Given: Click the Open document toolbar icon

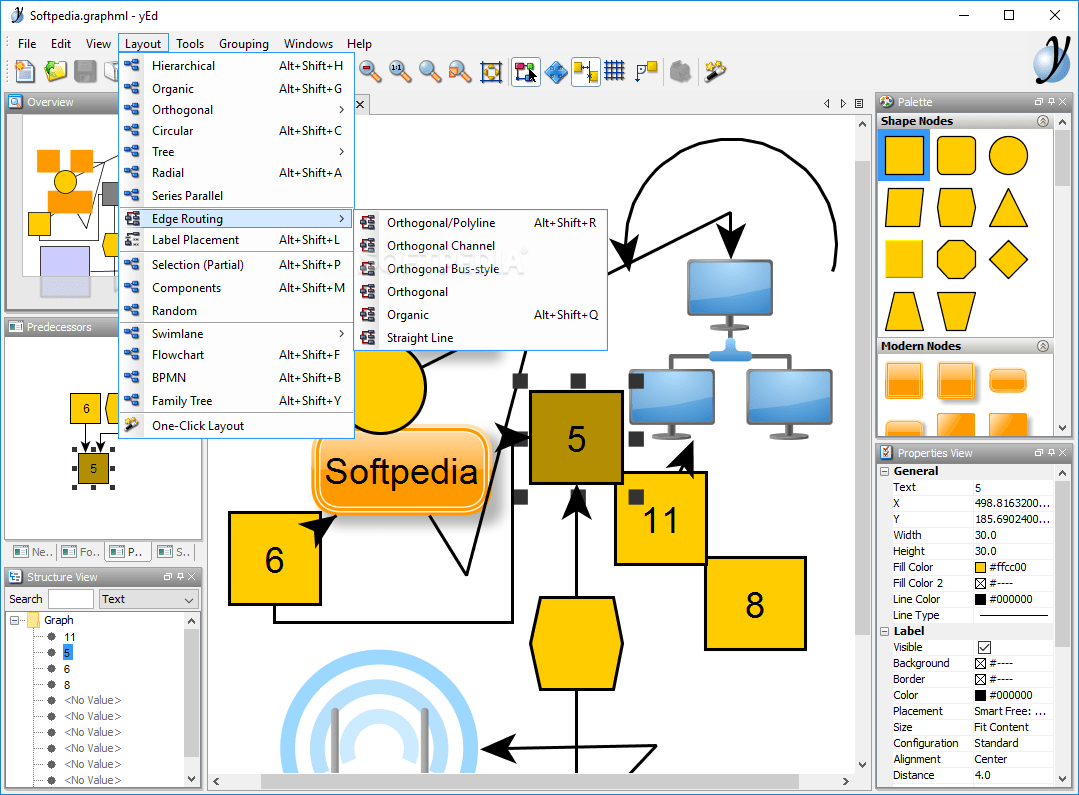Looking at the screenshot, I should pos(55,71).
